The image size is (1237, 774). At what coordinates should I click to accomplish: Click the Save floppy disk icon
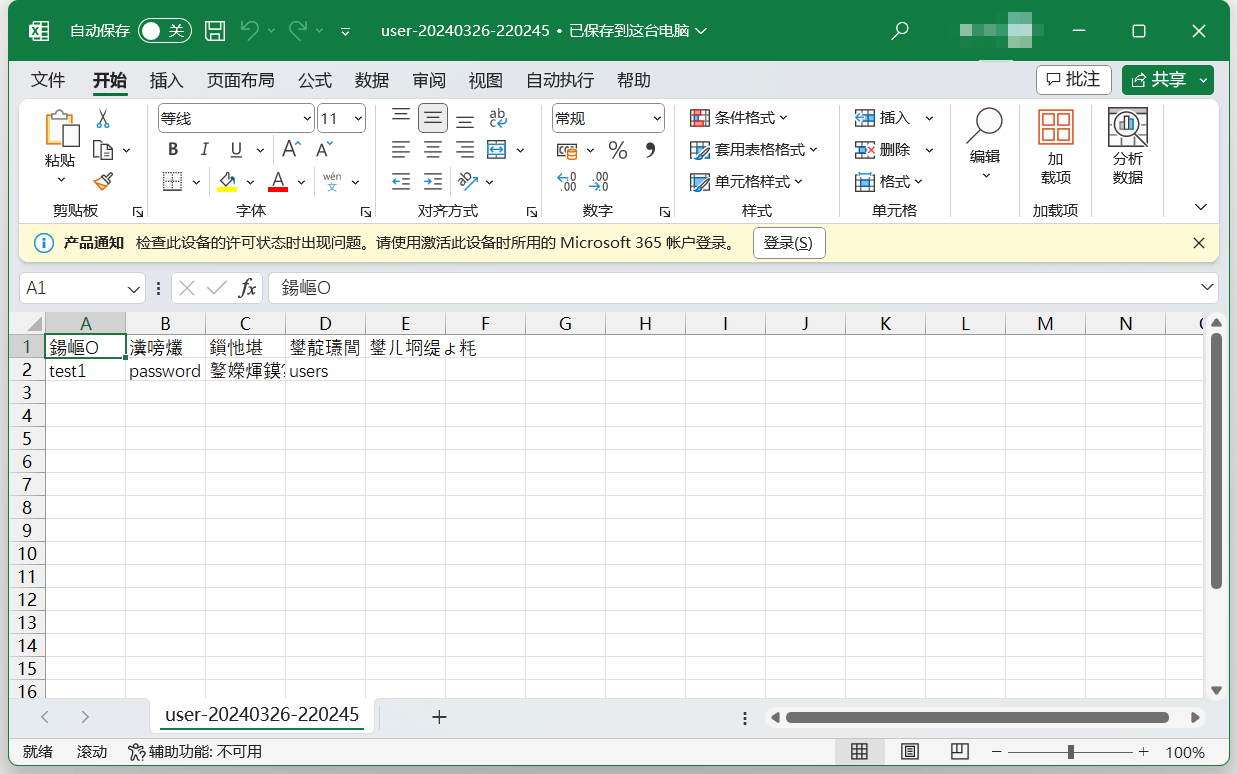click(x=215, y=31)
